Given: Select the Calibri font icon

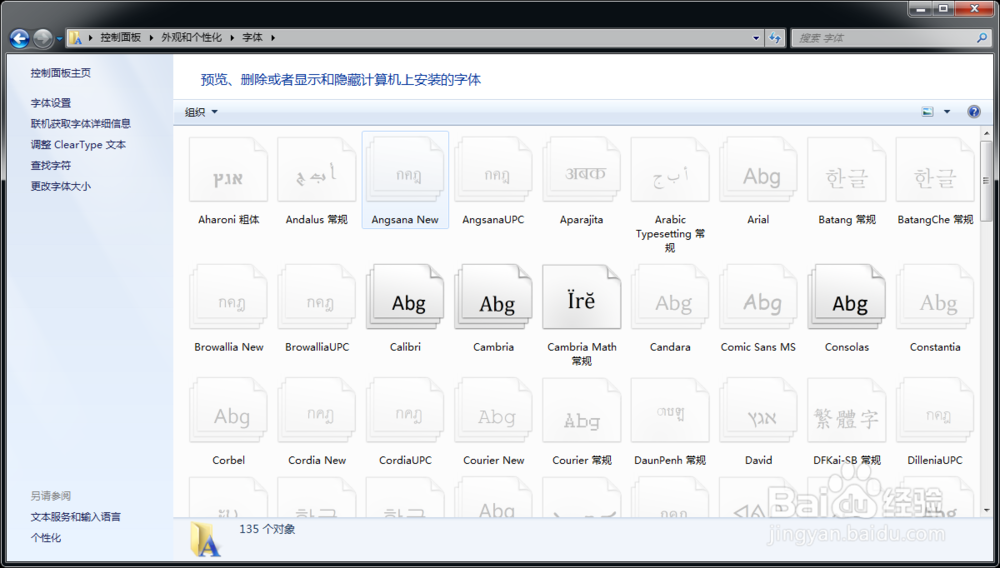Looking at the screenshot, I should click(405, 298).
